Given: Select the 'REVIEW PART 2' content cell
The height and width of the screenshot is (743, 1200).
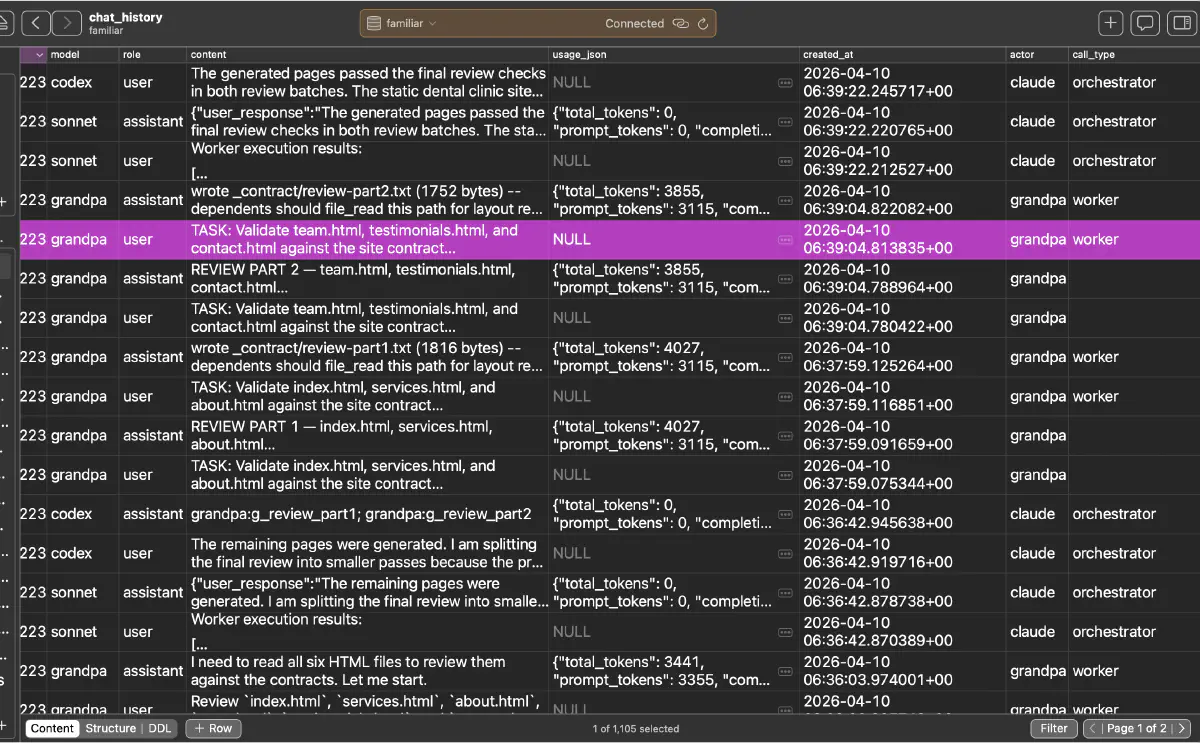Looking at the screenshot, I should pos(367,278).
